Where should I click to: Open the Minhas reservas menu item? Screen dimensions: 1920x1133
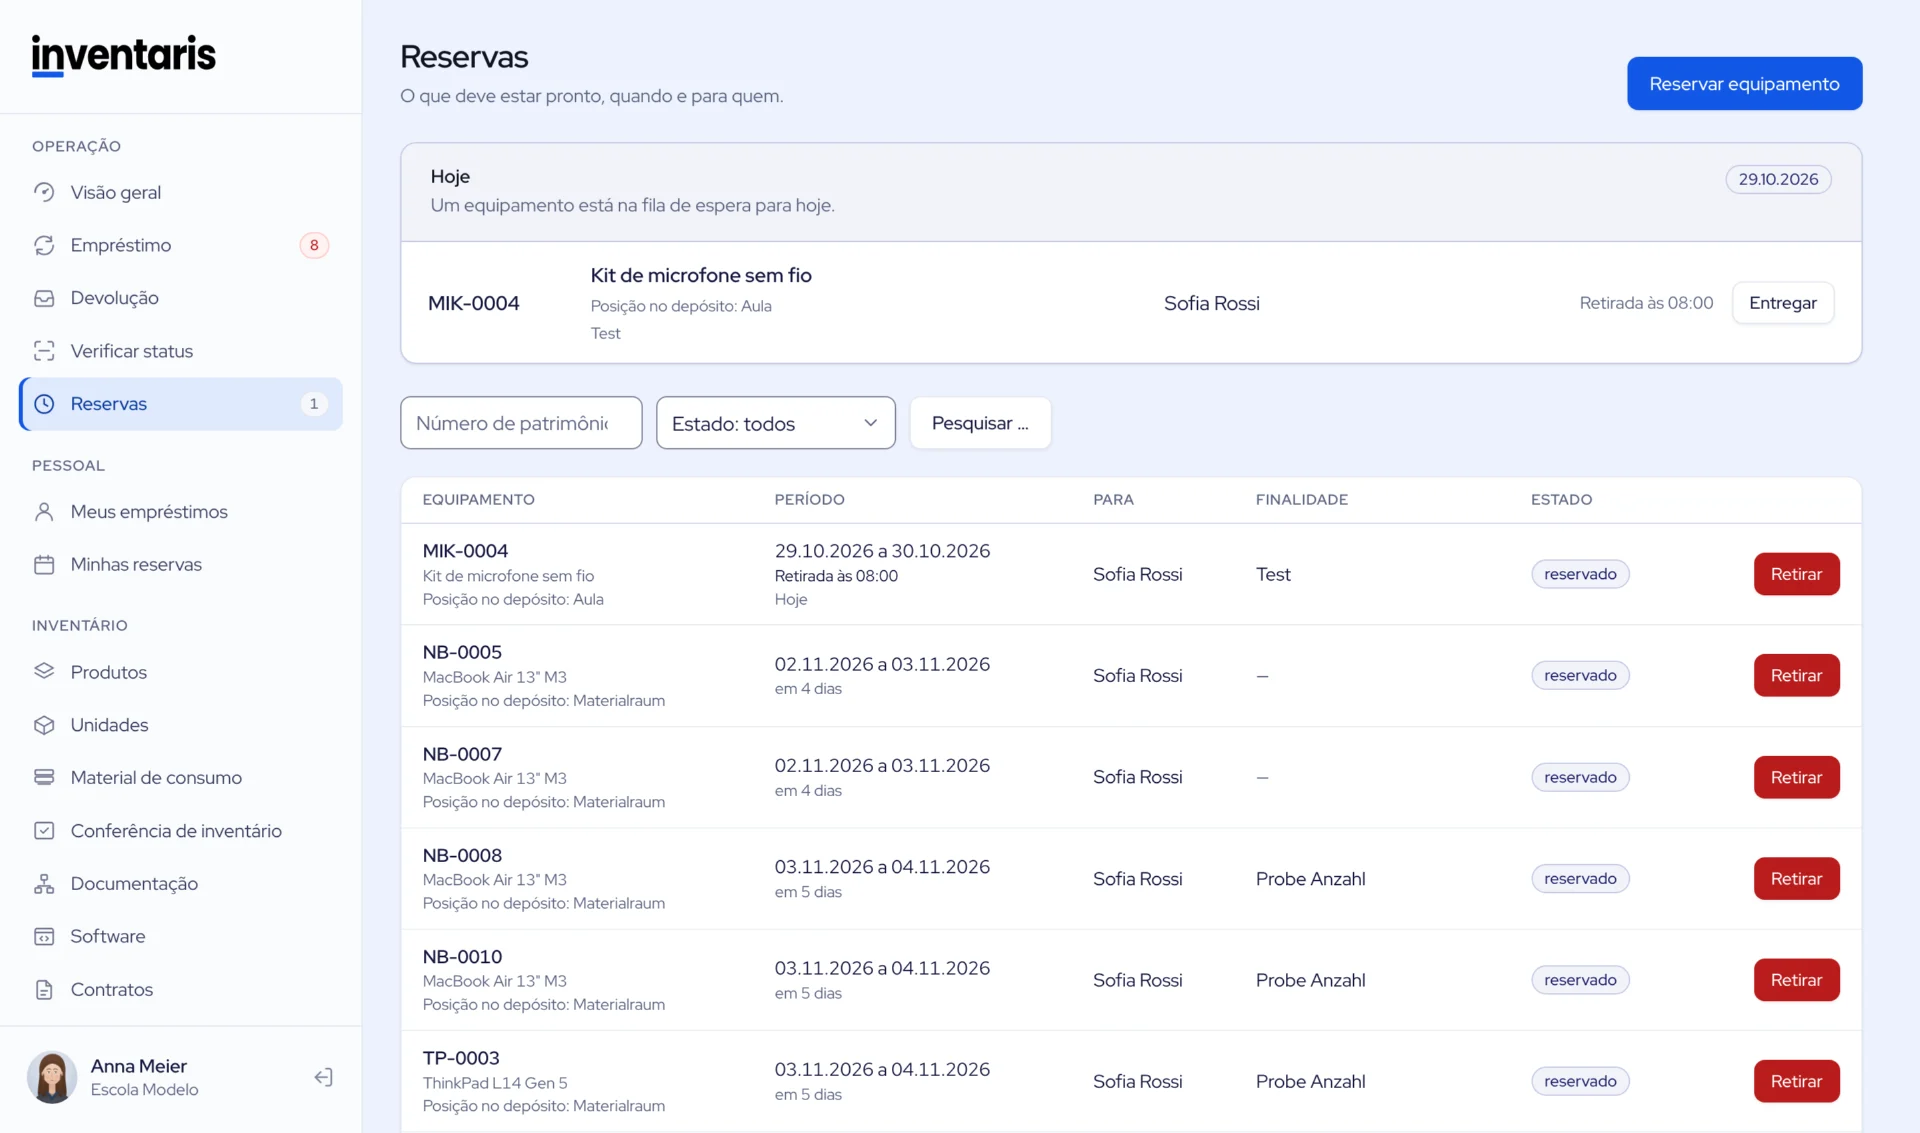click(x=181, y=565)
